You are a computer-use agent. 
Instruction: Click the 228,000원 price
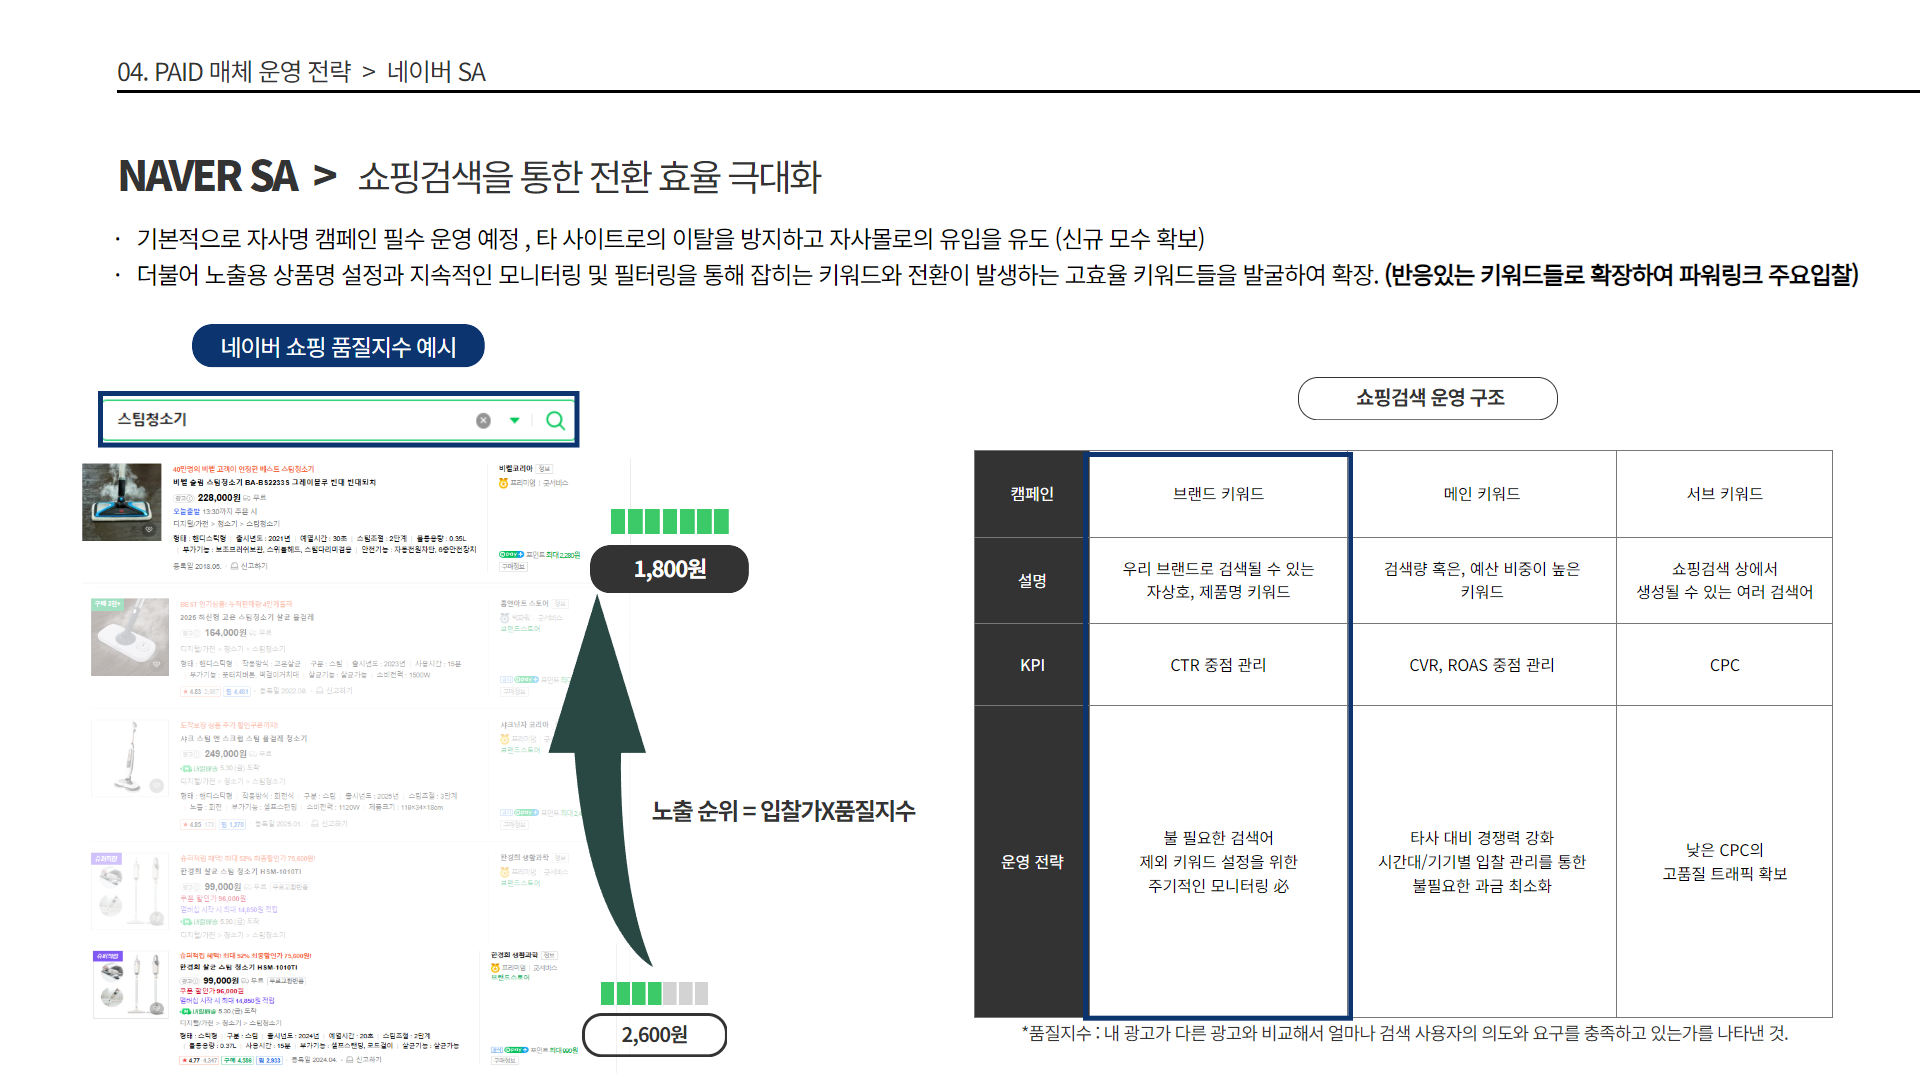click(219, 497)
